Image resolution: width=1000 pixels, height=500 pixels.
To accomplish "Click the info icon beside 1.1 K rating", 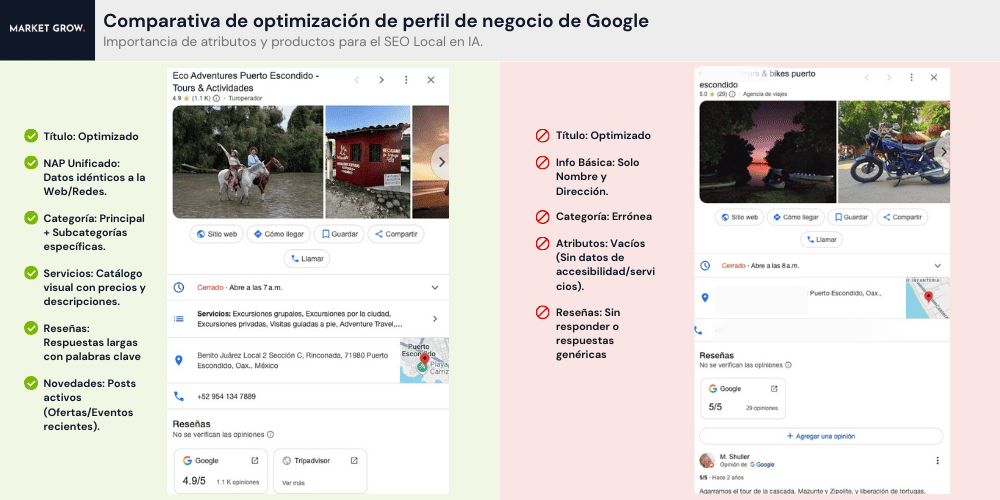I will [217, 99].
